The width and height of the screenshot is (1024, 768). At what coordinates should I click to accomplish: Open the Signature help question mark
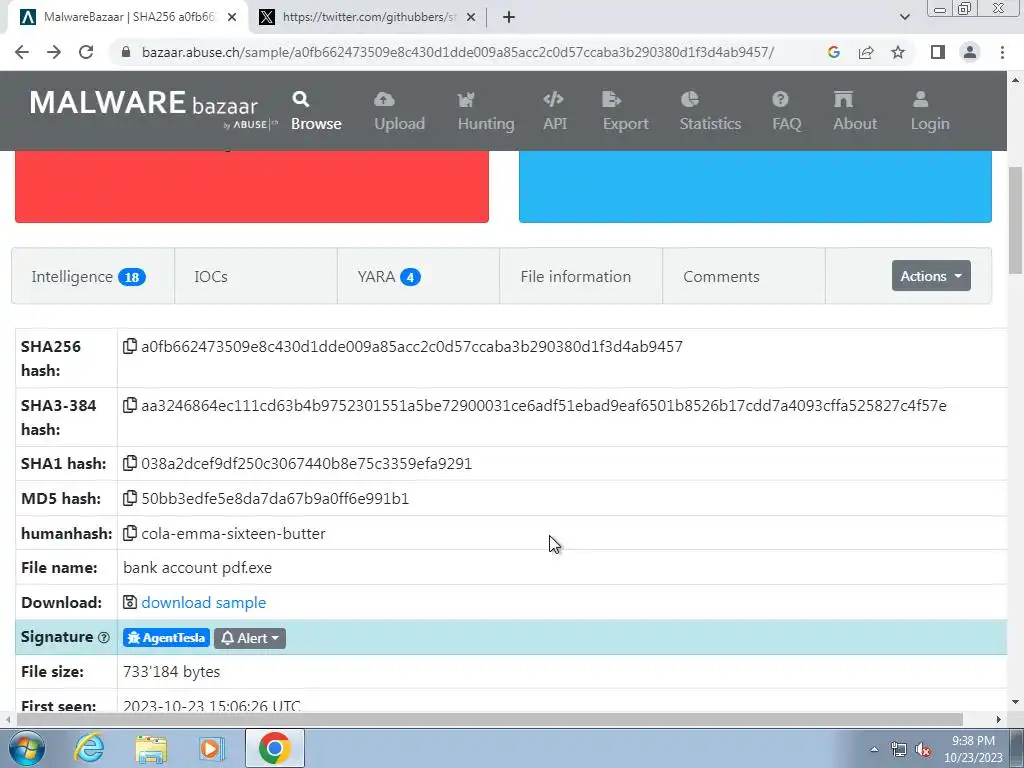pos(103,637)
